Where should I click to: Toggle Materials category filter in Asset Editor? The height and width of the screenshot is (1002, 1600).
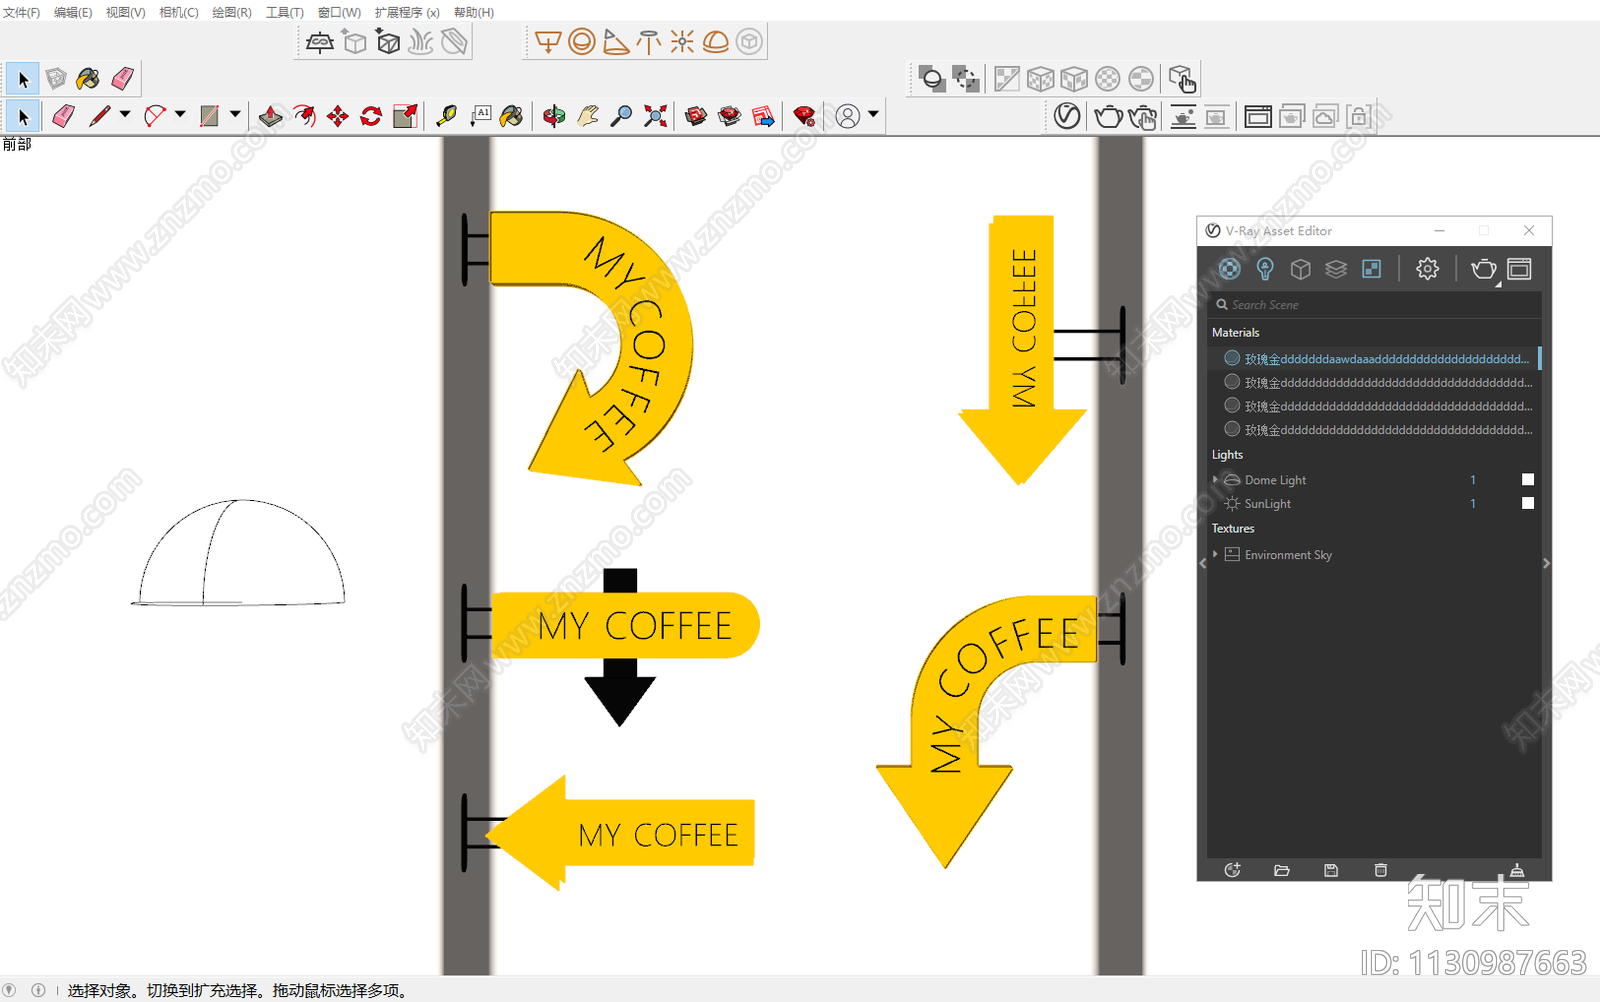[1230, 268]
